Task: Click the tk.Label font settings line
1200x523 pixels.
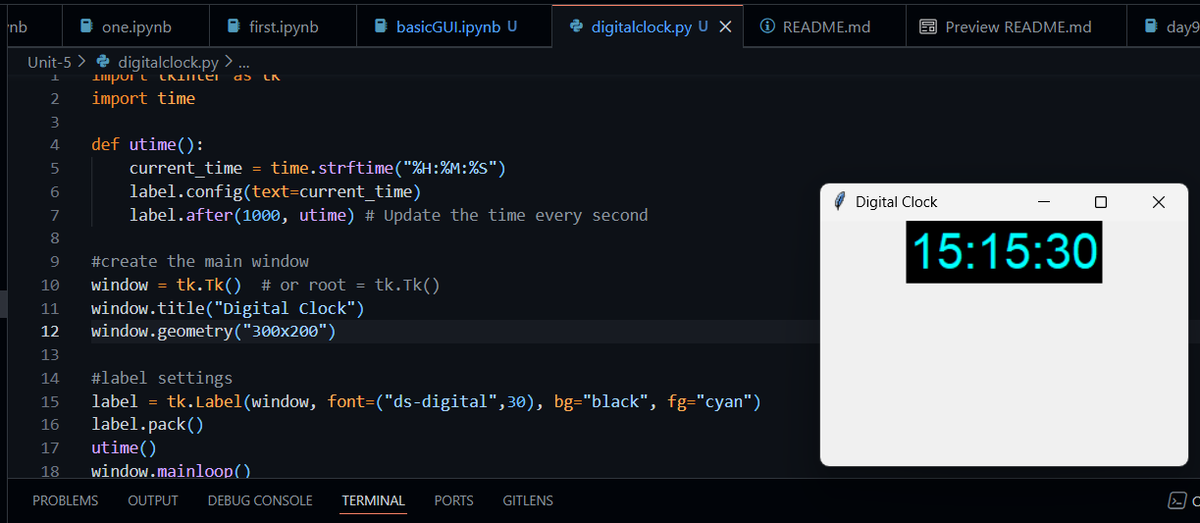Action: pyautogui.click(x=426, y=402)
